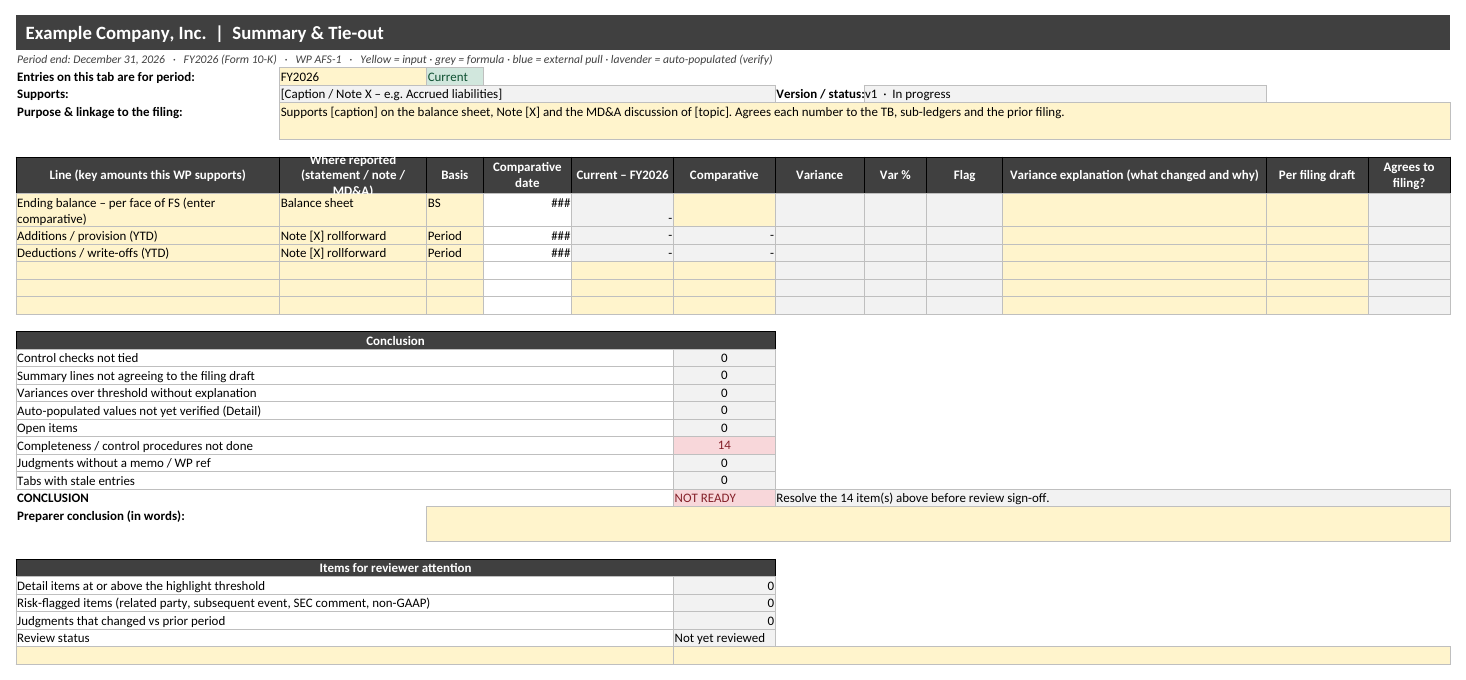1466x680 pixels.
Task: Select the 'Ending balance – per face of FS' cell
Action: 148,210
